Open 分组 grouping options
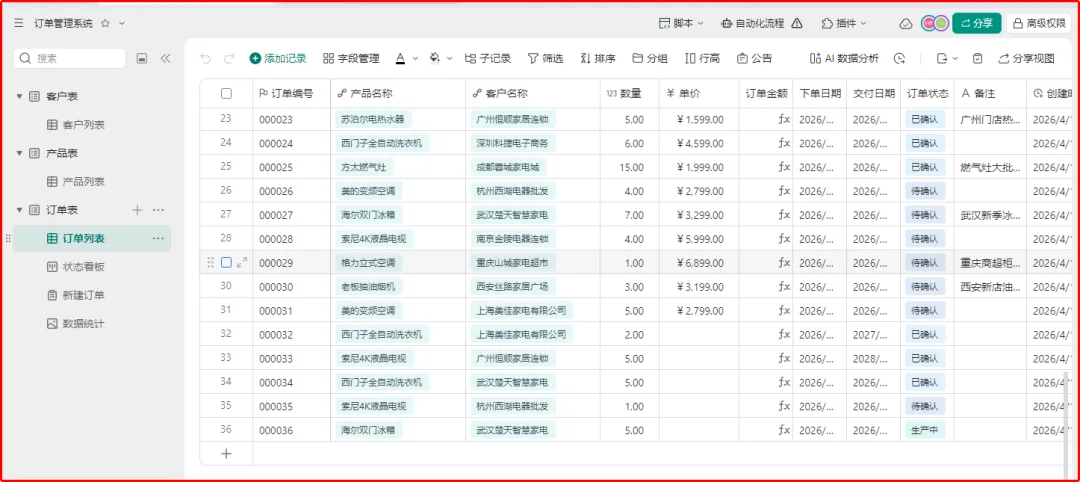1080x482 pixels. point(650,59)
